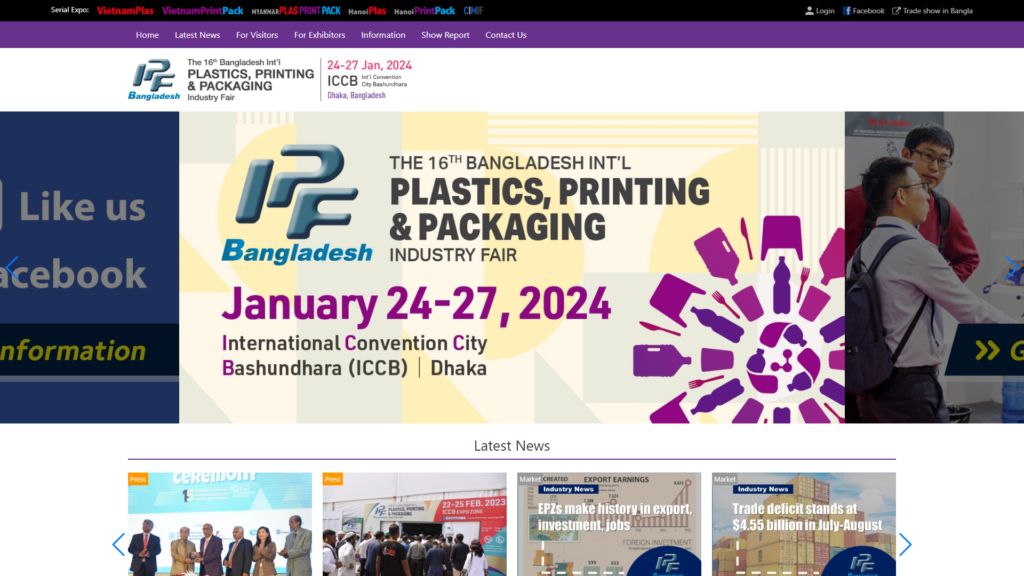
Task: Open the Latest News menu
Action: tap(197, 35)
